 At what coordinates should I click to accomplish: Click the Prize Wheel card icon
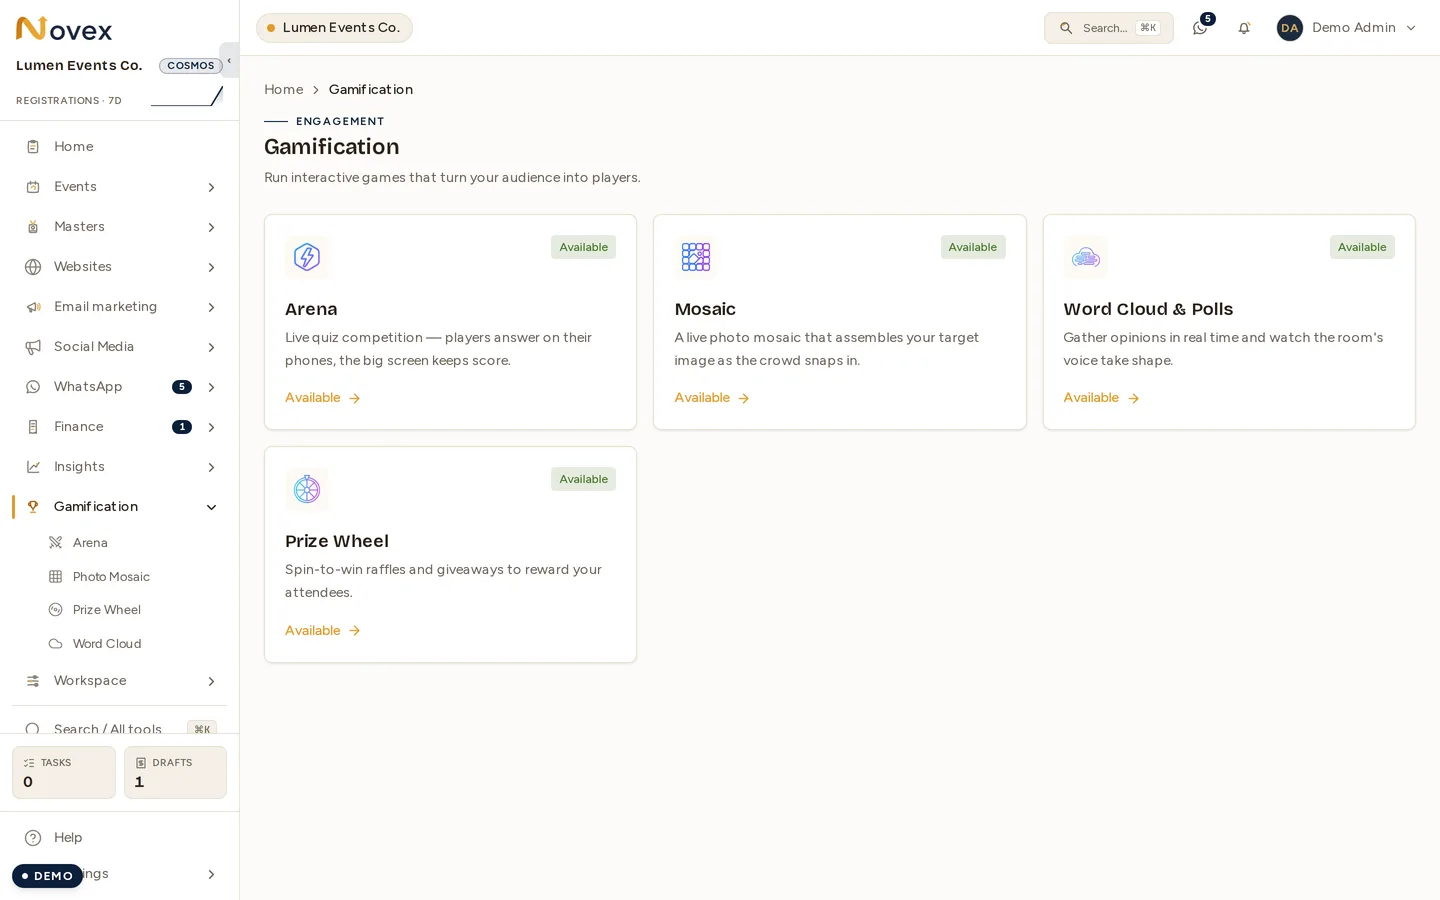click(x=307, y=489)
